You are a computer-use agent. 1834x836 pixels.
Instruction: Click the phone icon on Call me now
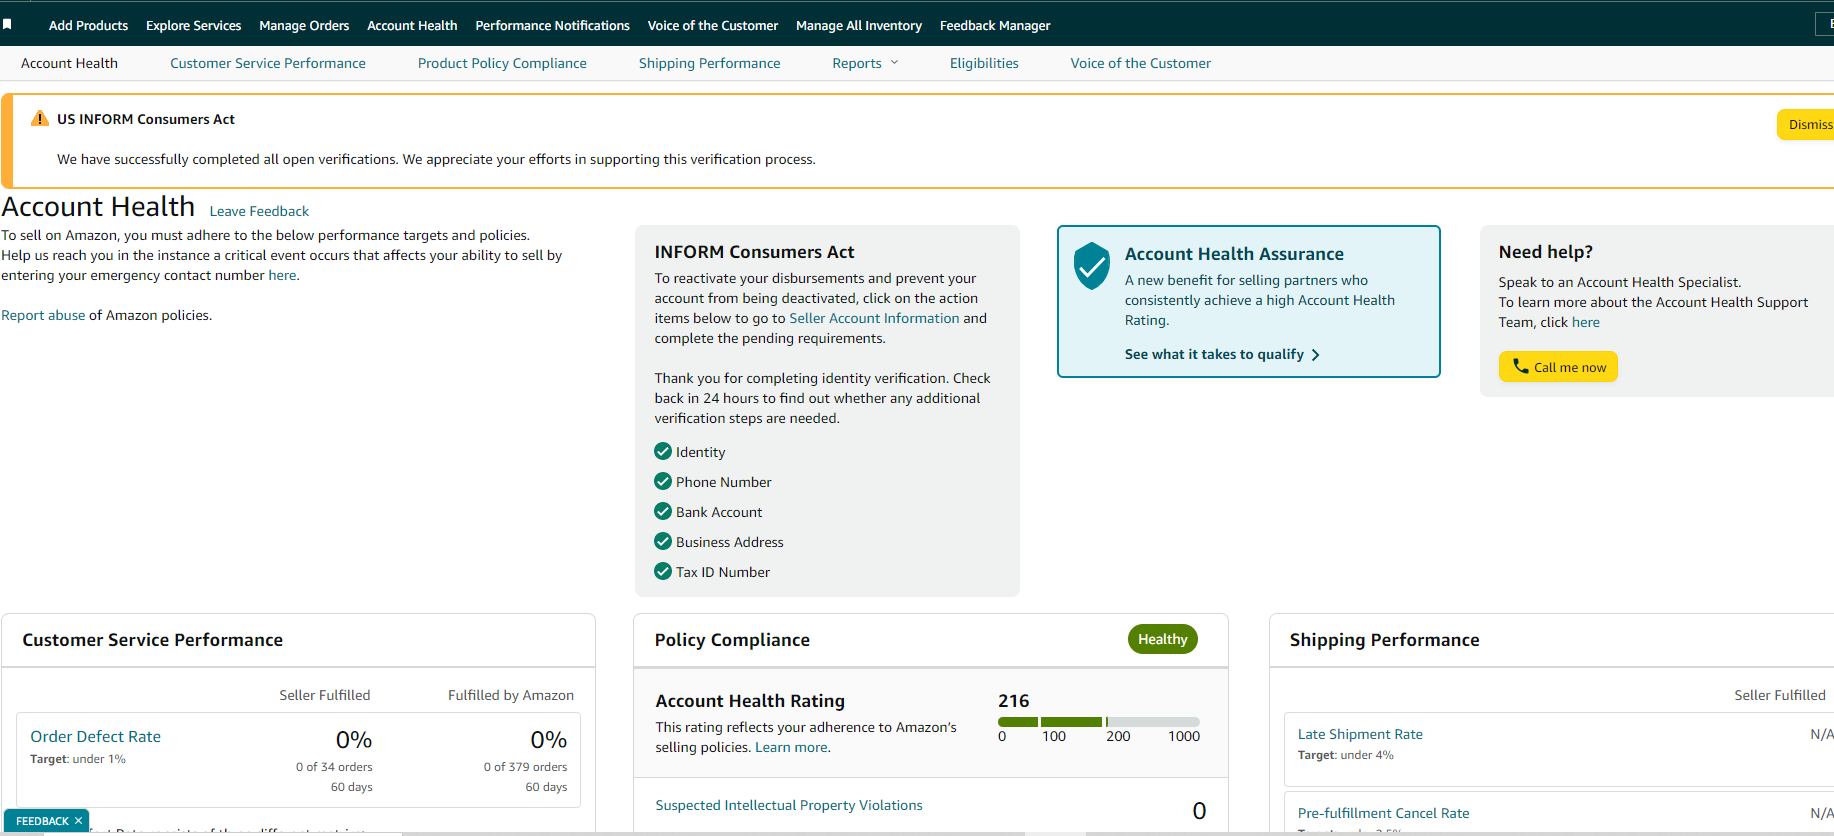pyautogui.click(x=1520, y=366)
